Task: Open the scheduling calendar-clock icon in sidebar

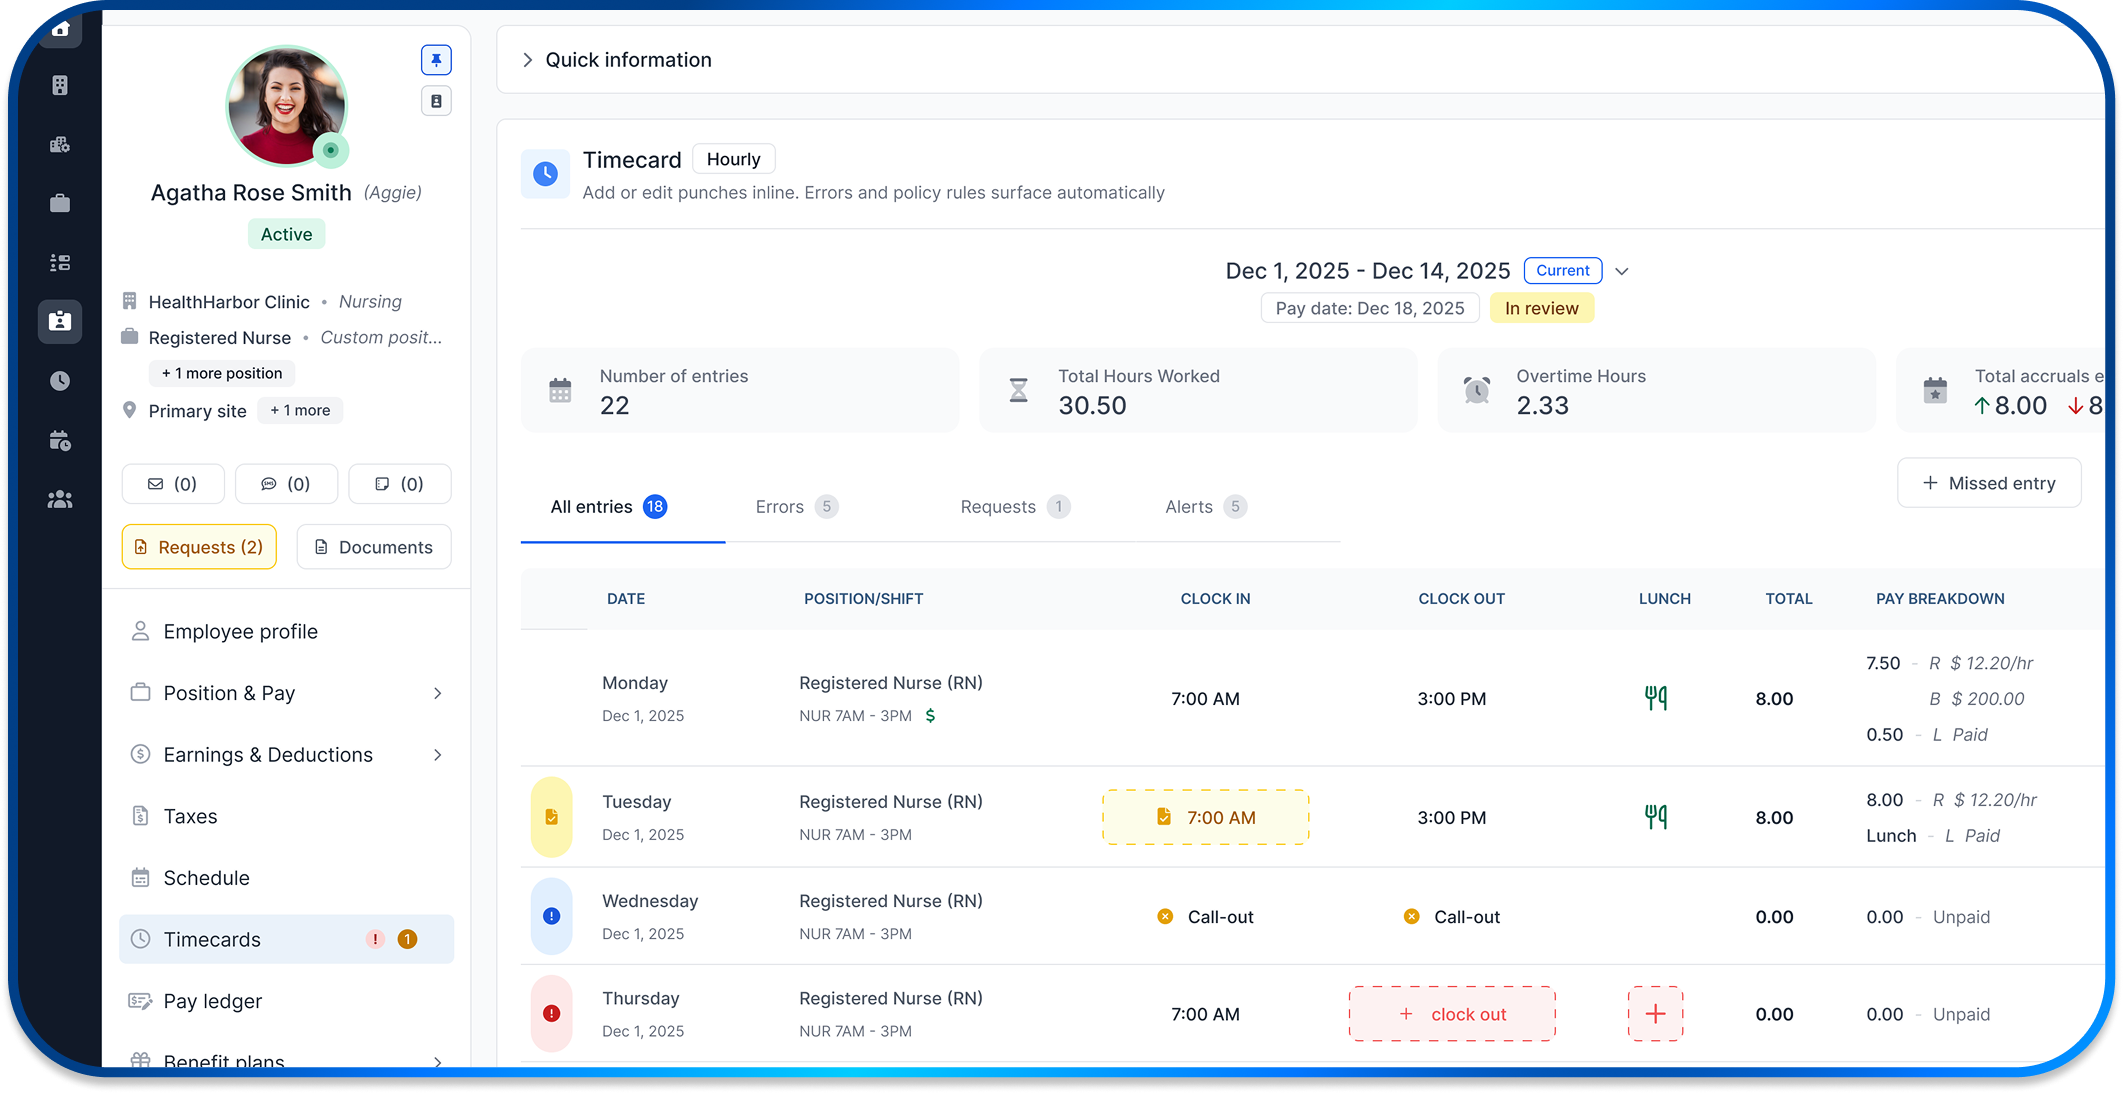Action: (x=60, y=440)
